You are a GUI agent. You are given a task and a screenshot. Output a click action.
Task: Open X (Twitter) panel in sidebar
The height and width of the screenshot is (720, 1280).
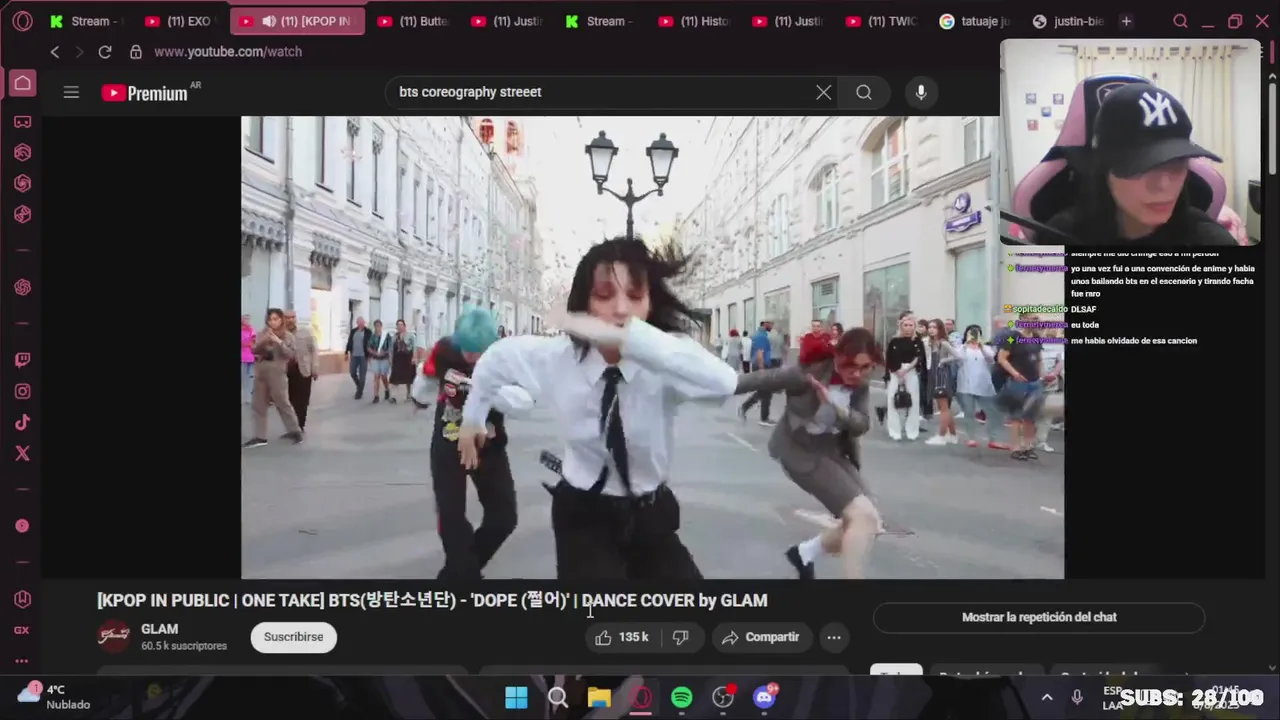point(22,453)
